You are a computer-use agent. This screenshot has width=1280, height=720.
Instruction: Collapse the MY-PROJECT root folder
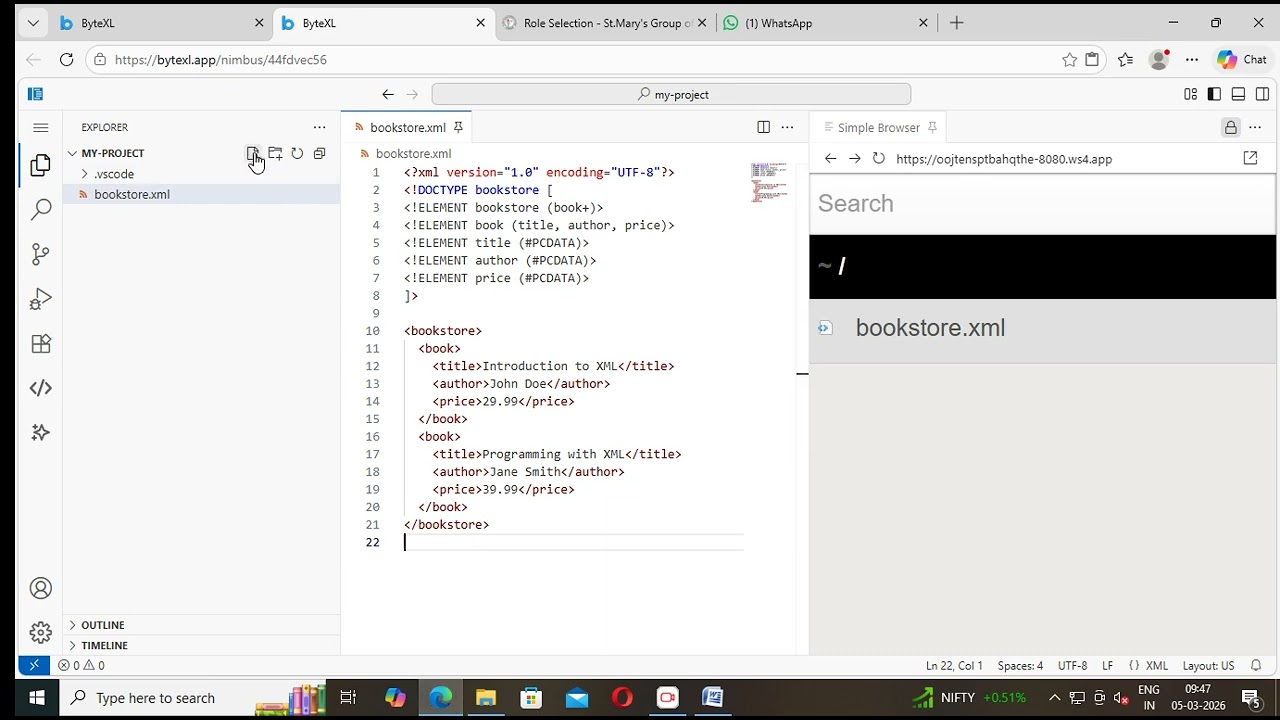pyautogui.click(x=112, y=153)
